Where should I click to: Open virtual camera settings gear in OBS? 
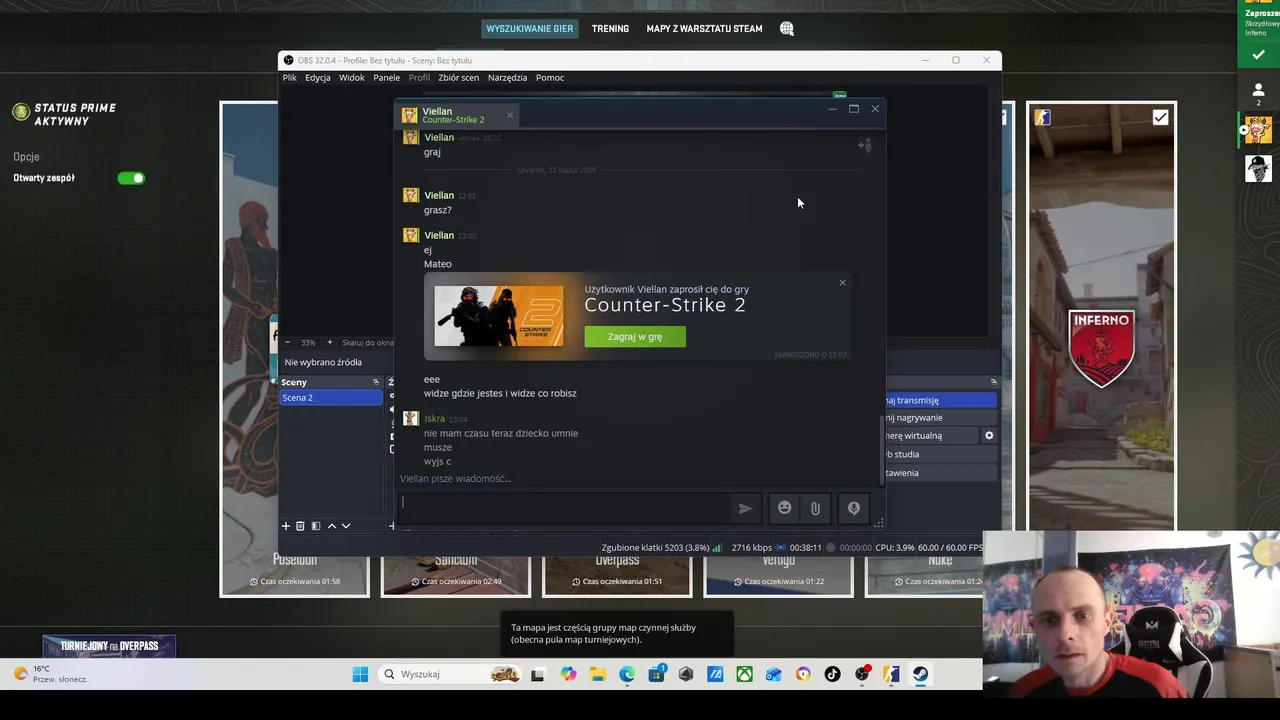pyautogui.click(x=989, y=436)
